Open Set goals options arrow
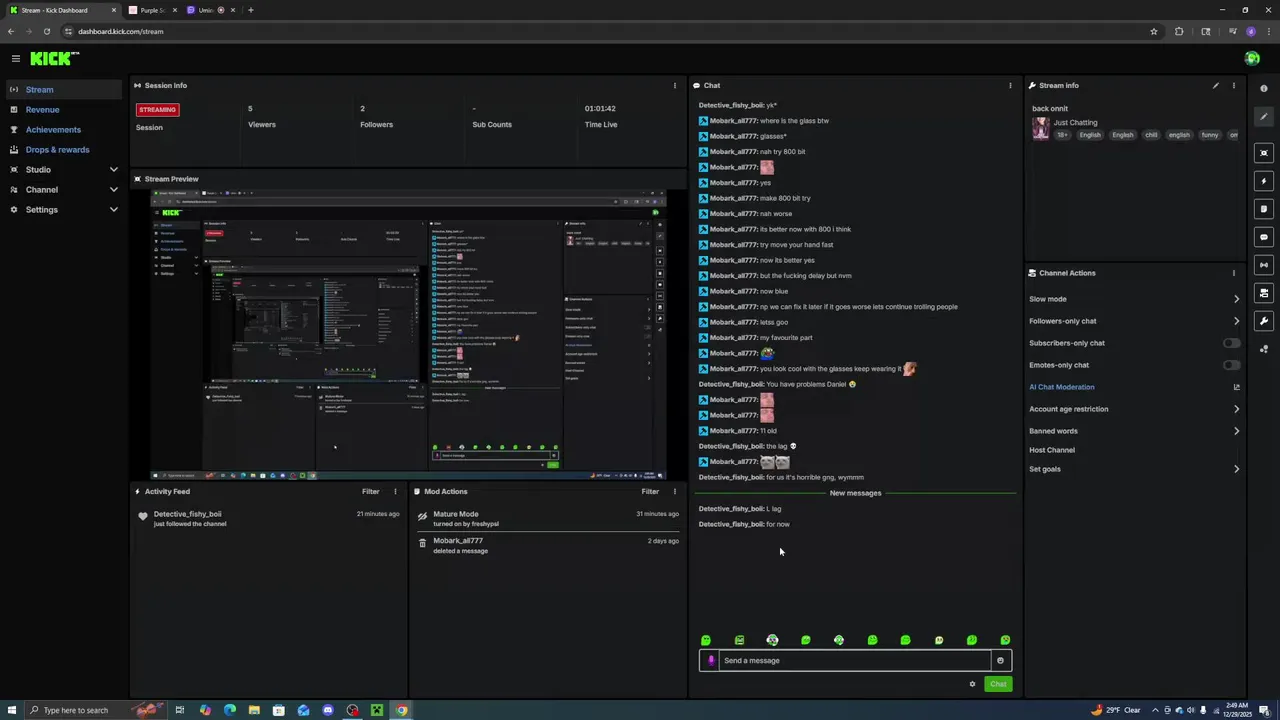This screenshot has height=720, width=1280. tap(1236, 469)
